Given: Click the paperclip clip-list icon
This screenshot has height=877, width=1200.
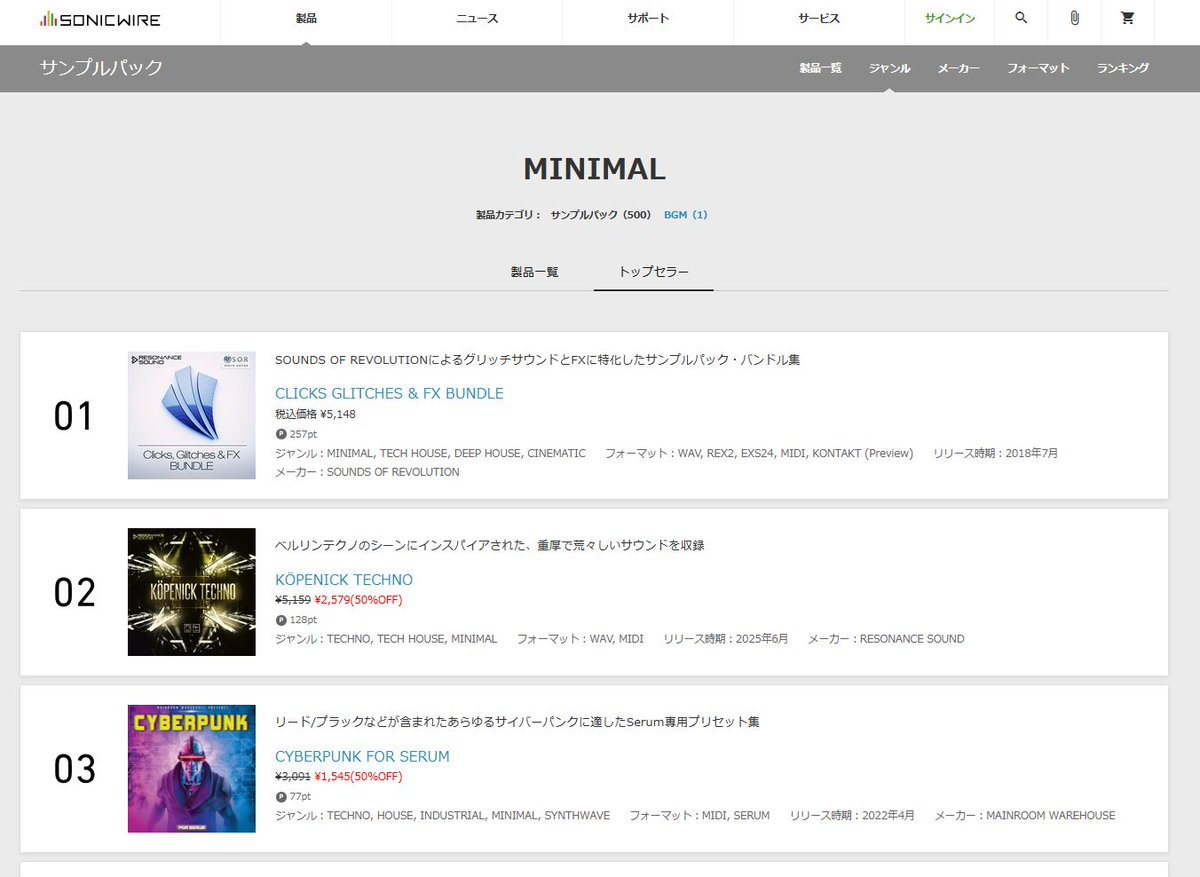Looking at the screenshot, I should 1074,18.
